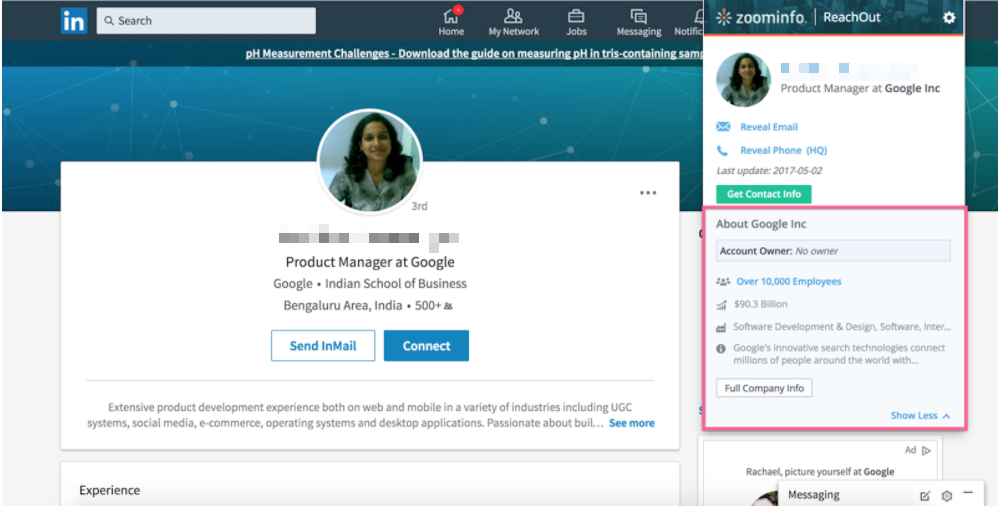
Task: Click the Connect button
Action: [x=426, y=346]
